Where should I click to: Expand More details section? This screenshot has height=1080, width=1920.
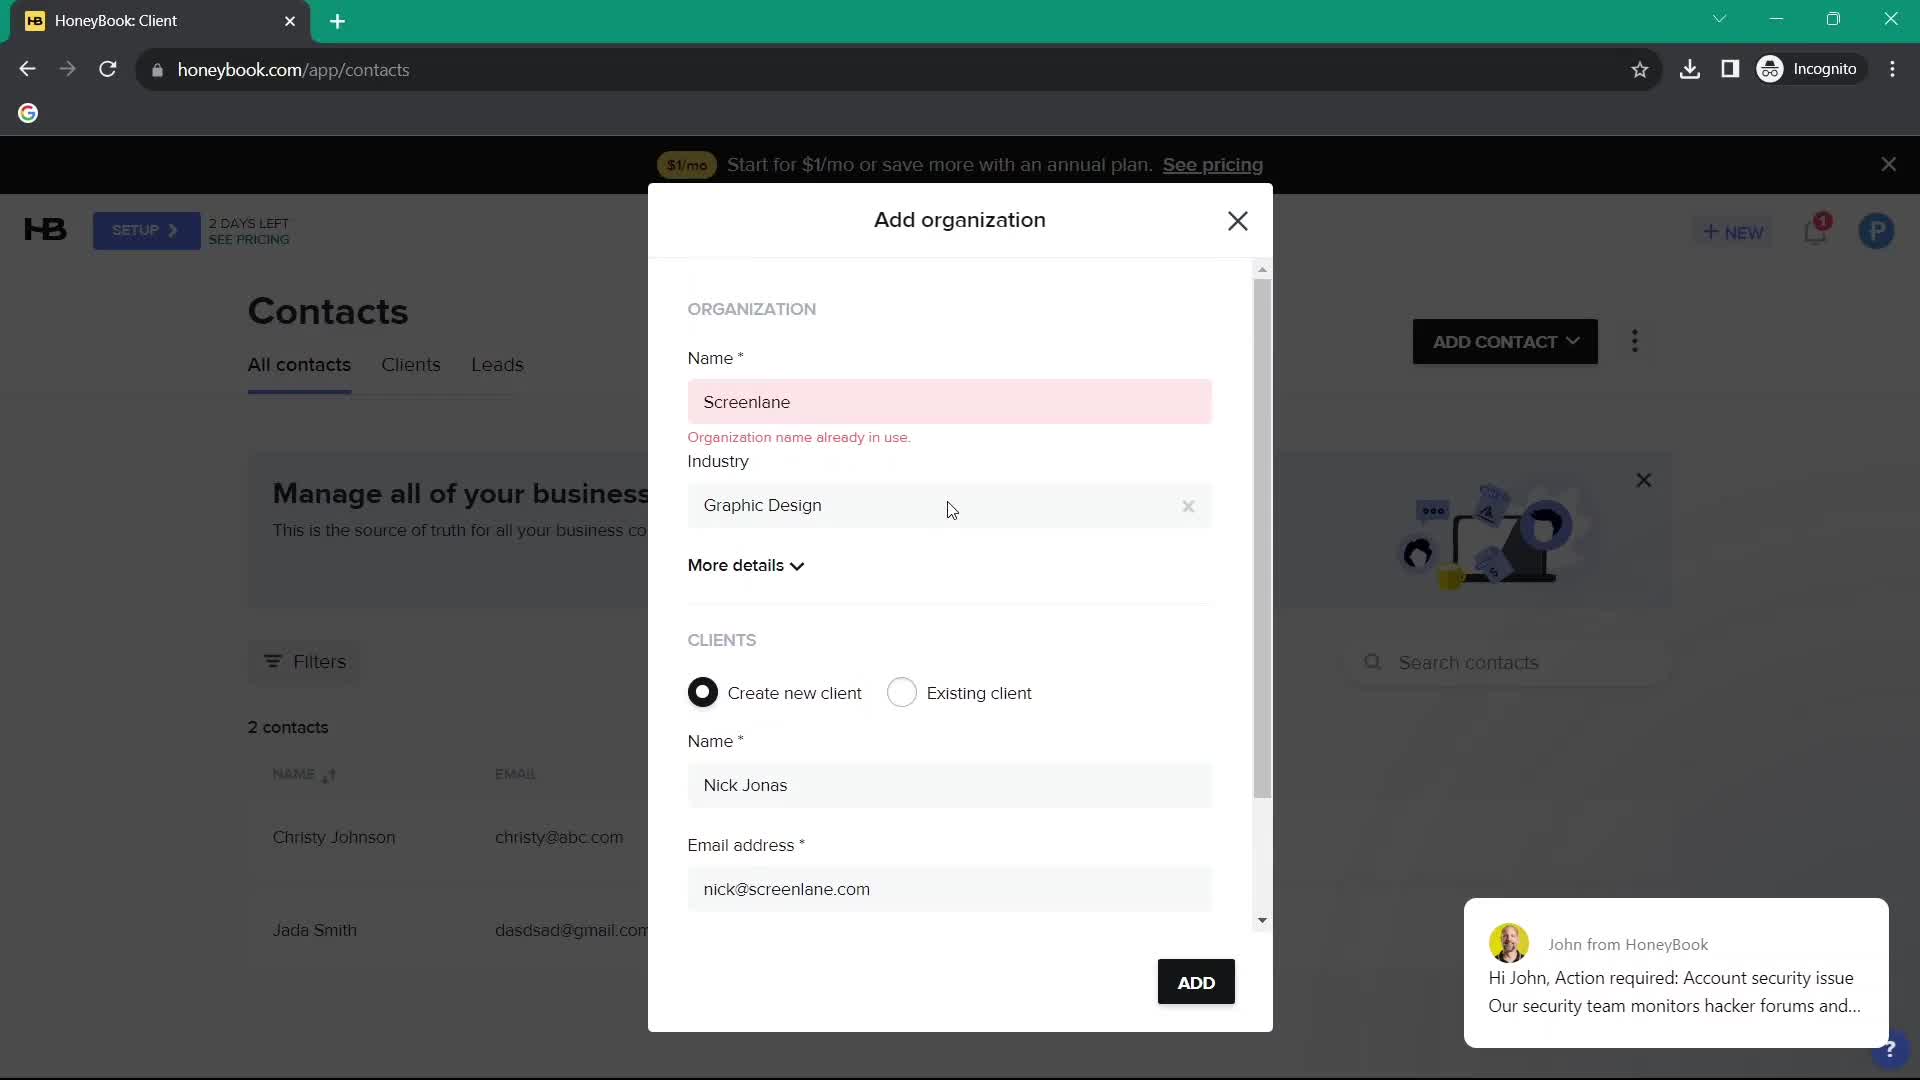(745, 566)
